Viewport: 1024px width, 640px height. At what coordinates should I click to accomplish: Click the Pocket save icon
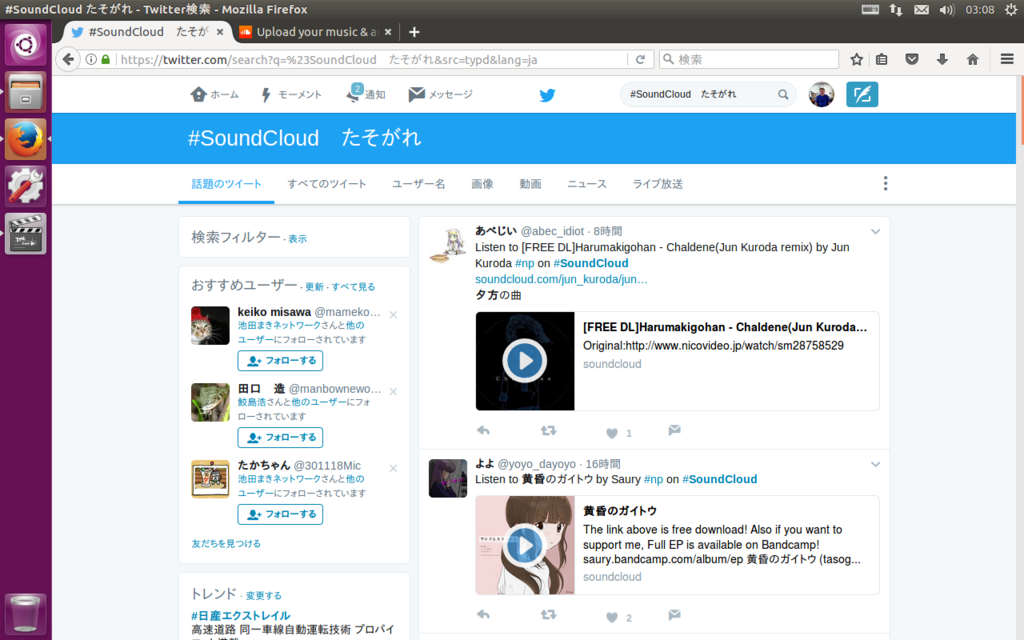(912, 59)
